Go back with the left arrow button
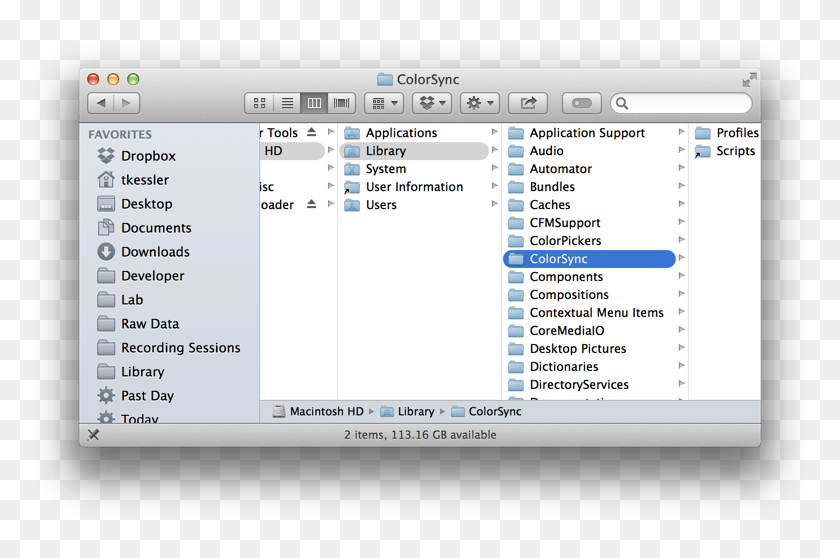 [101, 103]
